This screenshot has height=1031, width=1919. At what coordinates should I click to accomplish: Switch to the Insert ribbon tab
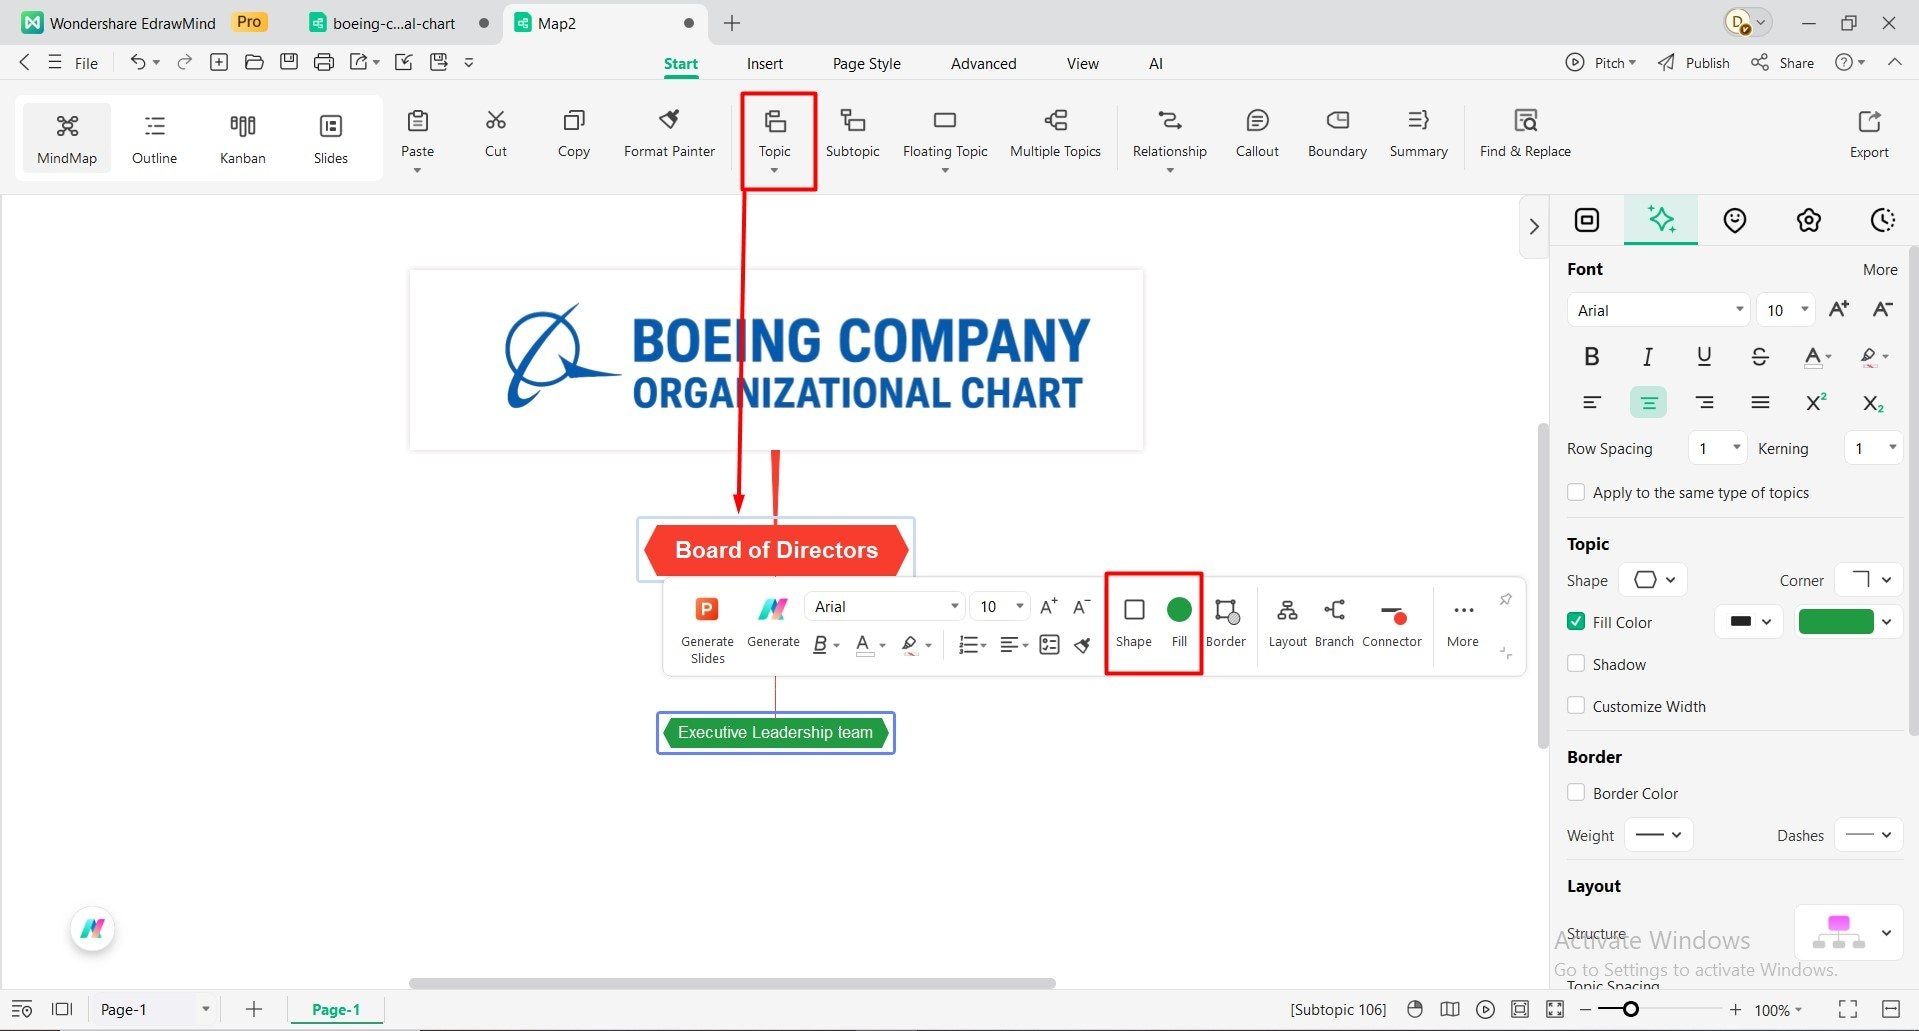coord(765,63)
